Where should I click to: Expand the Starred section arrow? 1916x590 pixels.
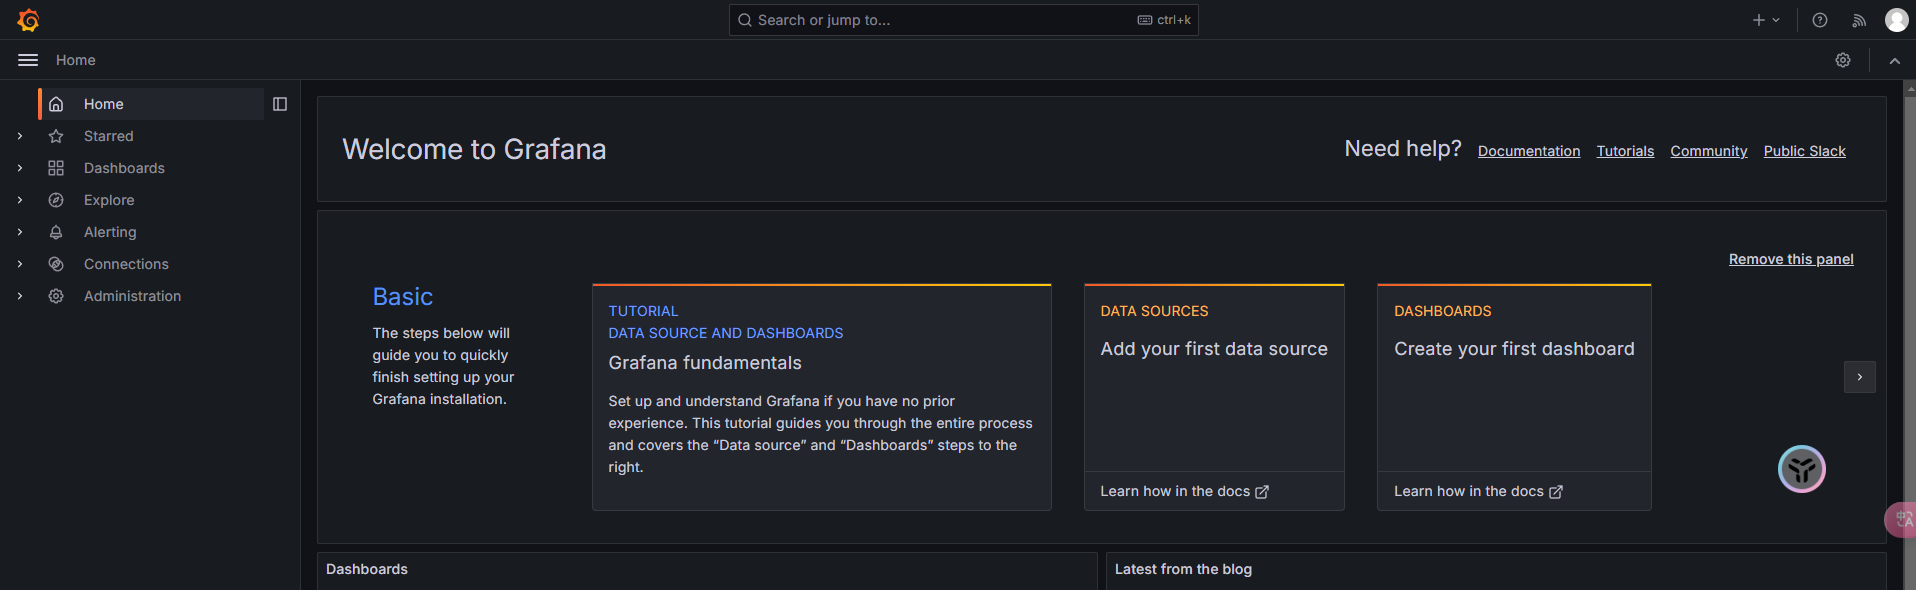pyautogui.click(x=20, y=136)
